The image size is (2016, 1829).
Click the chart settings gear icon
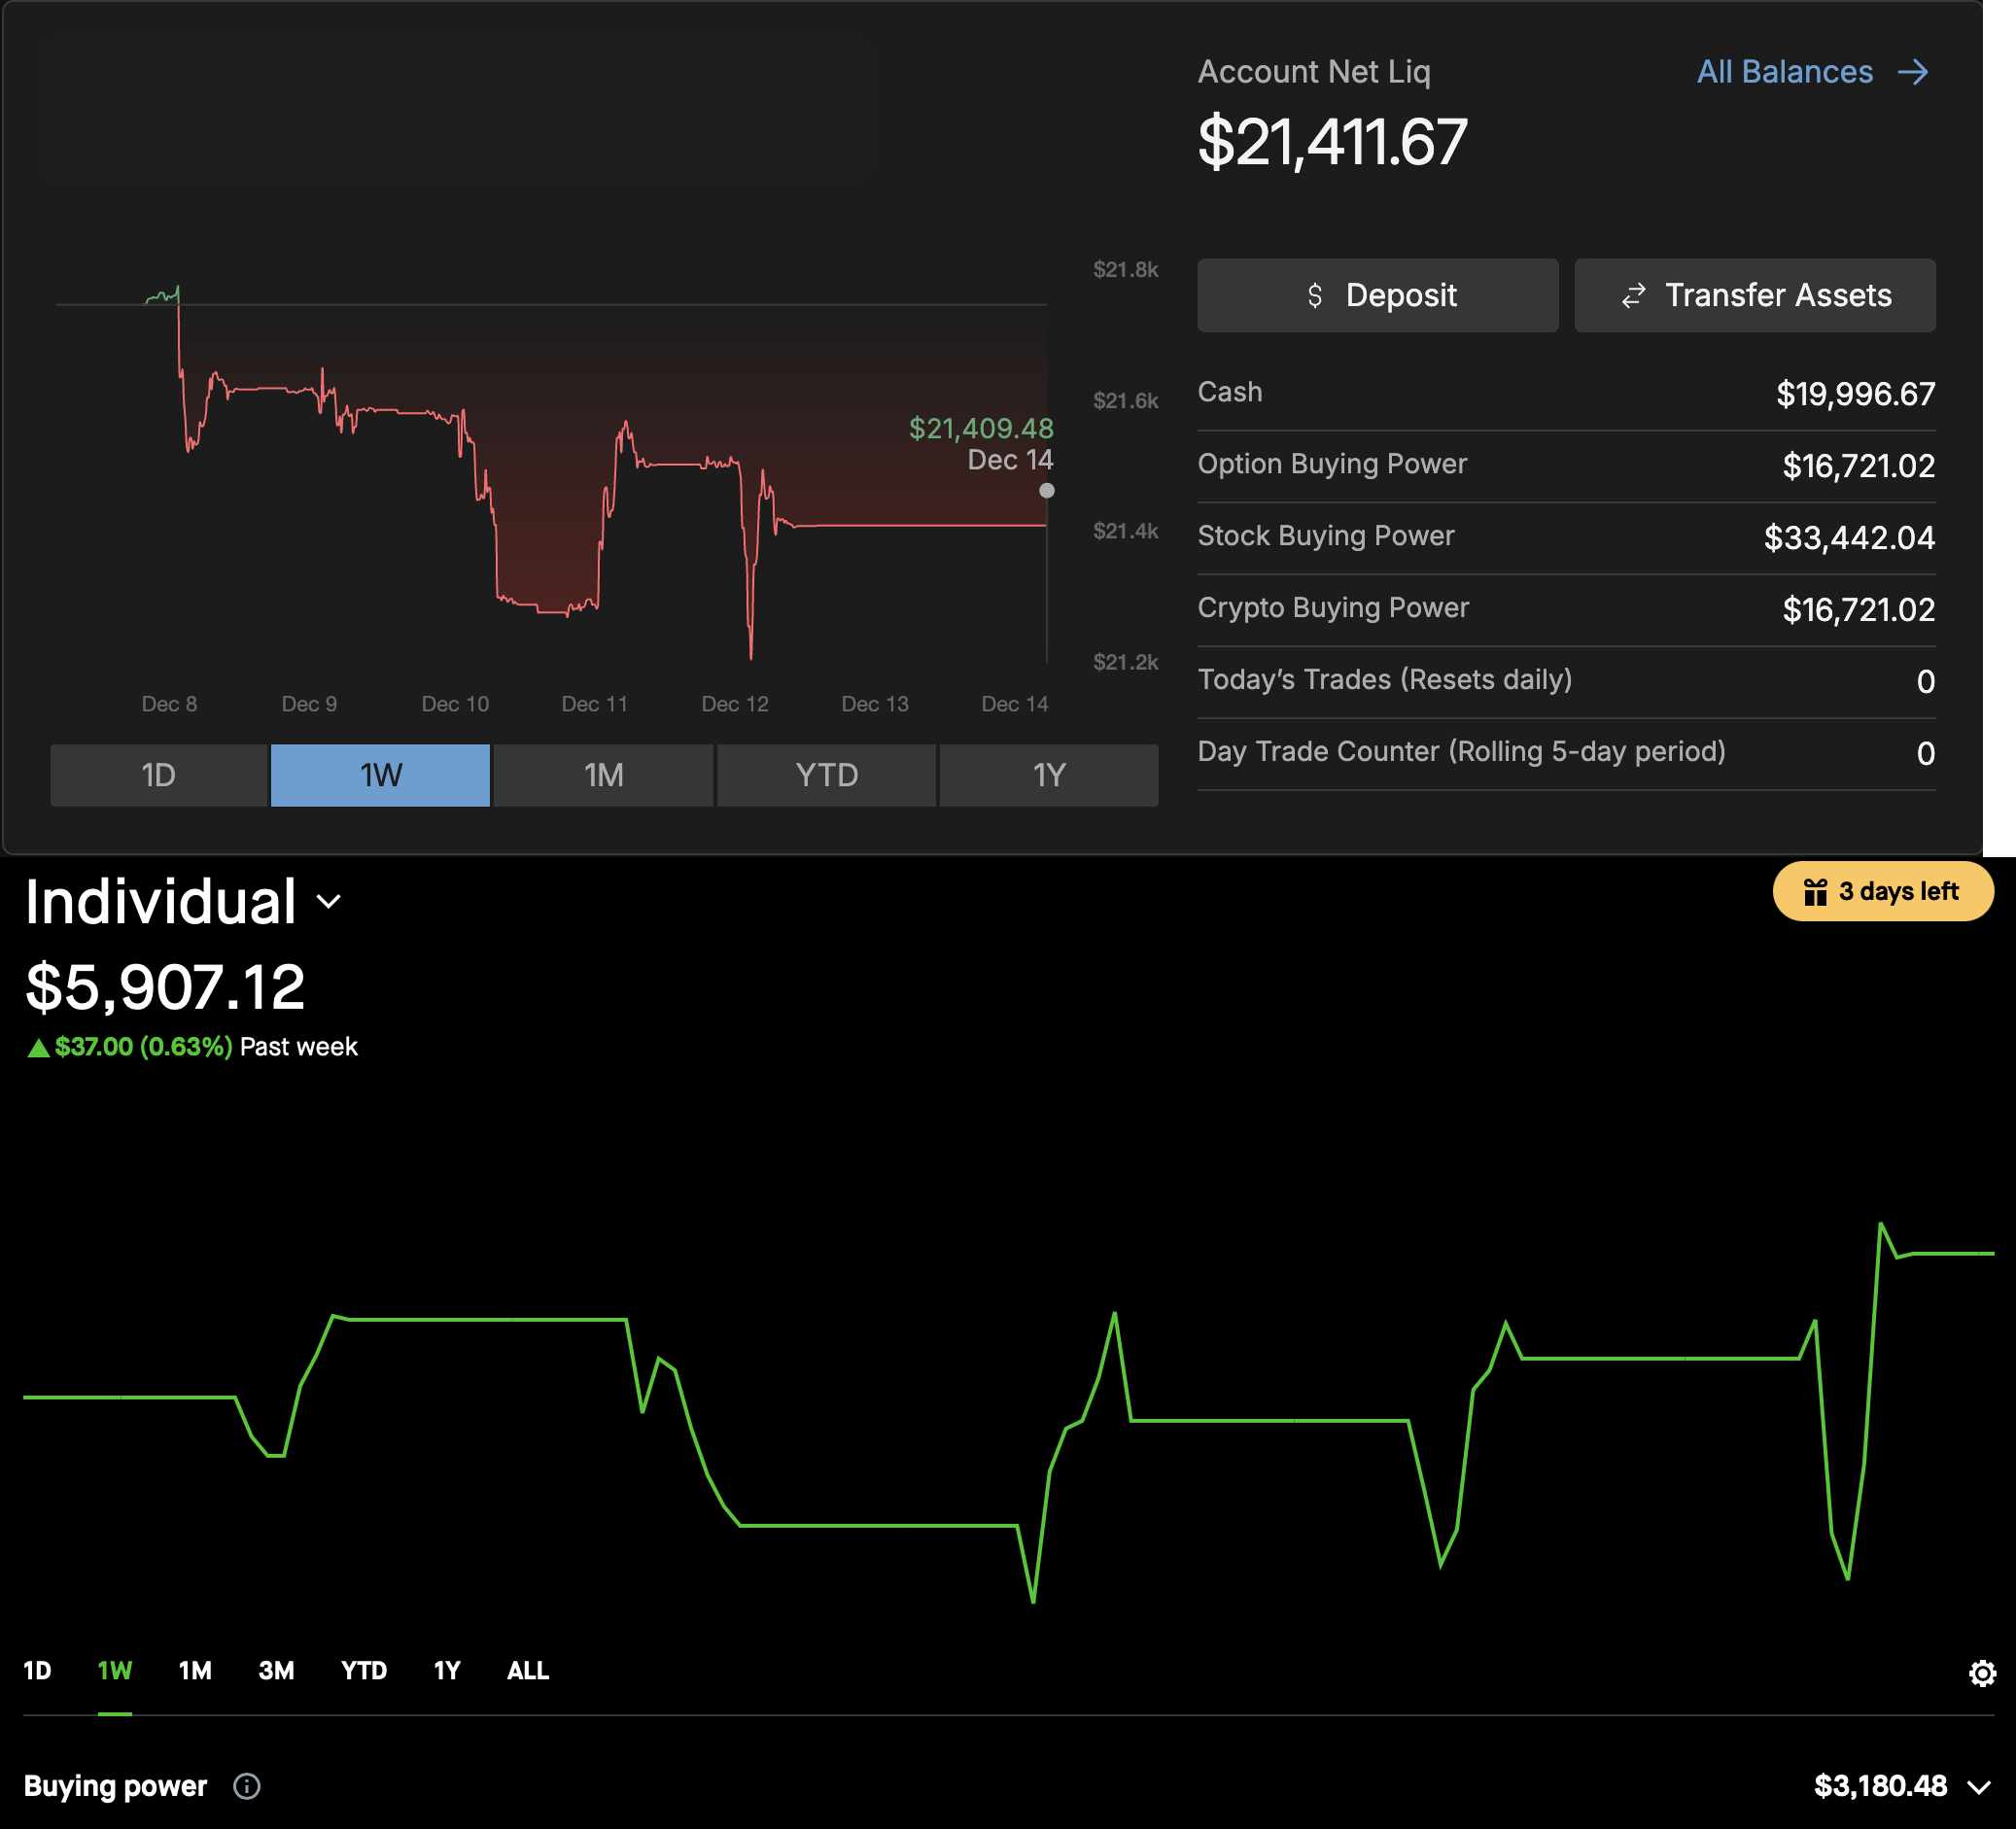(x=1981, y=1673)
